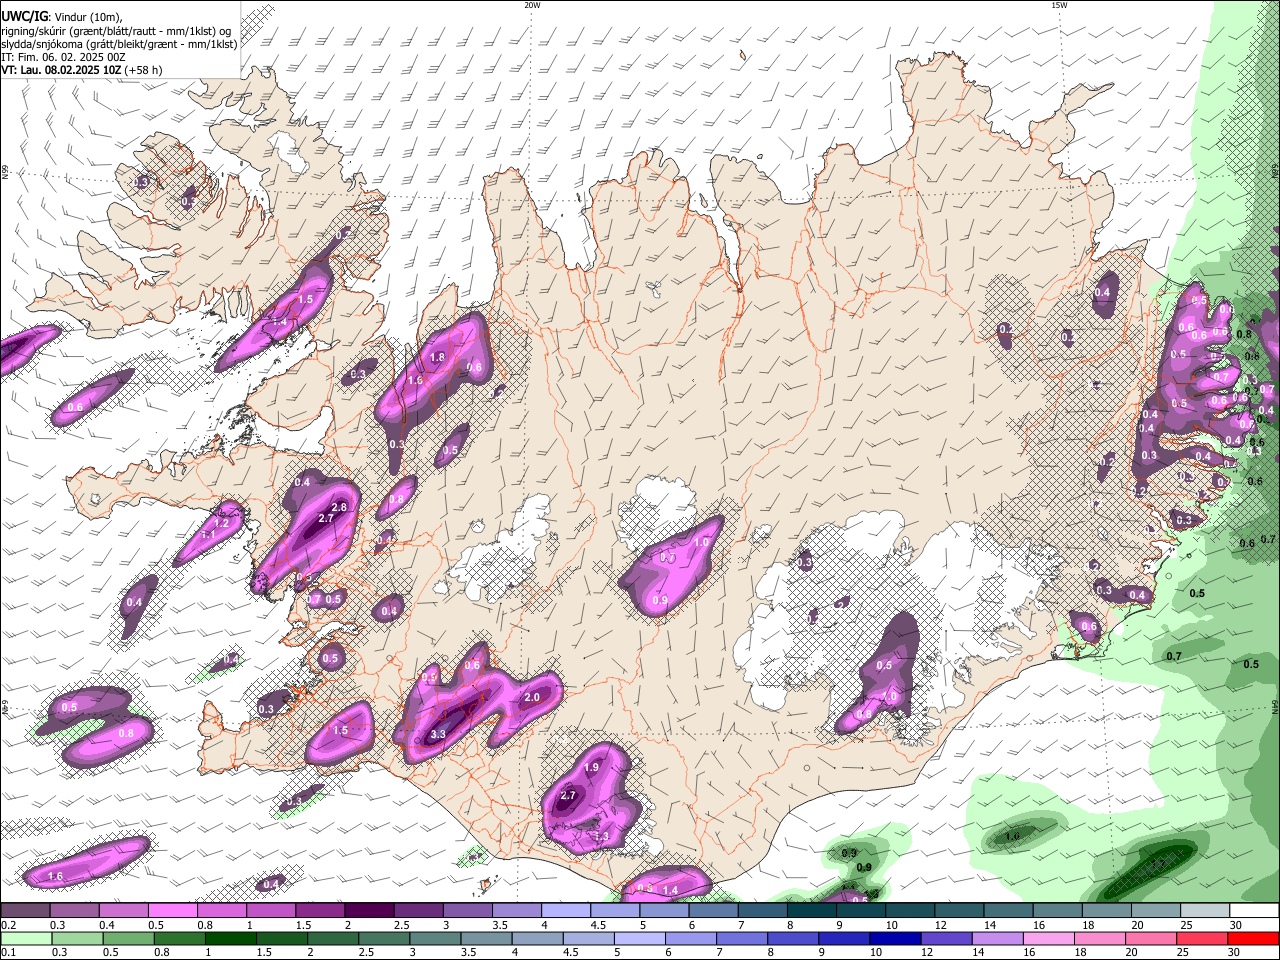1280x960 pixels.
Task: Pick the darkest purple swatch between 2 and 2.5
Action: tap(370, 910)
